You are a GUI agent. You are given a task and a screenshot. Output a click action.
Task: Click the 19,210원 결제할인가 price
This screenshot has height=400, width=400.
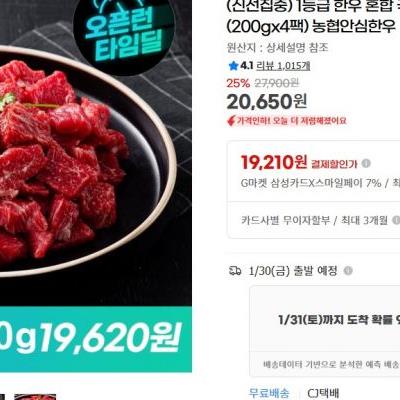tap(299, 163)
